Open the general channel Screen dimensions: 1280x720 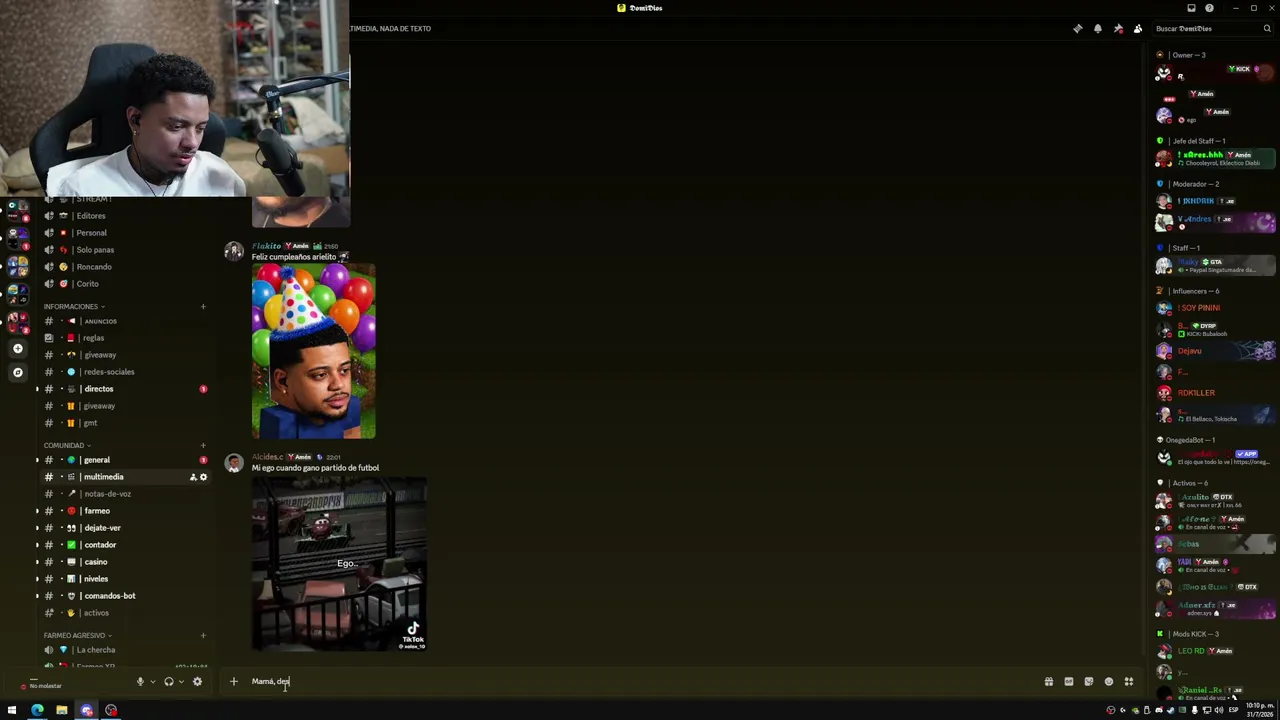(124, 460)
